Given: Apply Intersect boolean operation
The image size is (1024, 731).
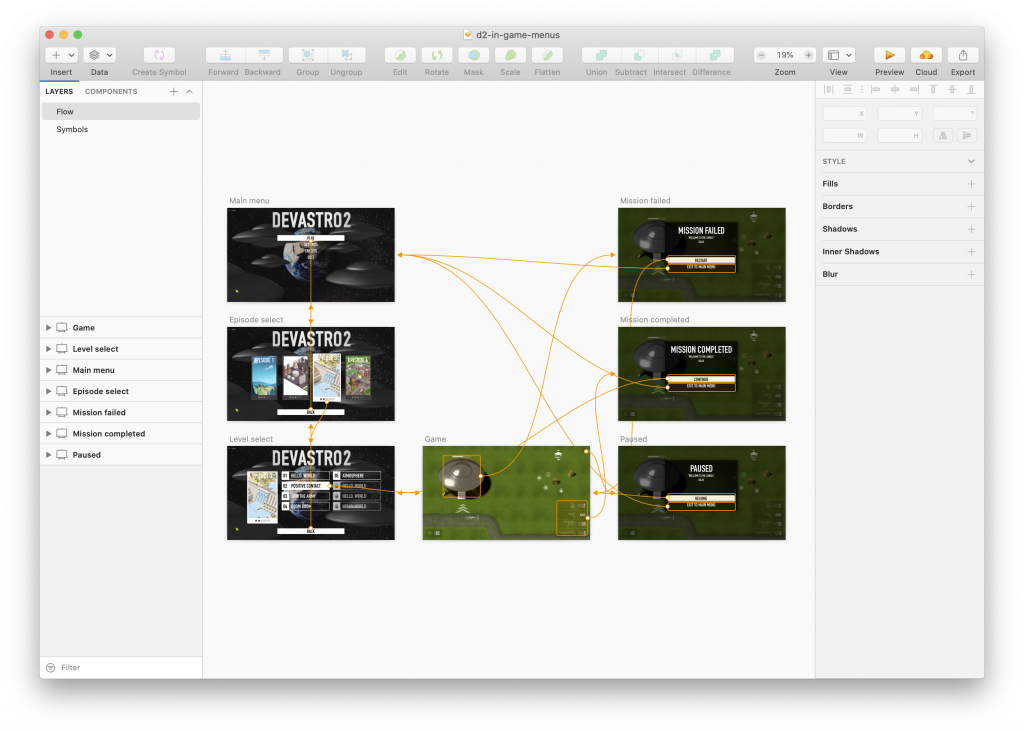Looking at the screenshot, I should tap(677, 56).
